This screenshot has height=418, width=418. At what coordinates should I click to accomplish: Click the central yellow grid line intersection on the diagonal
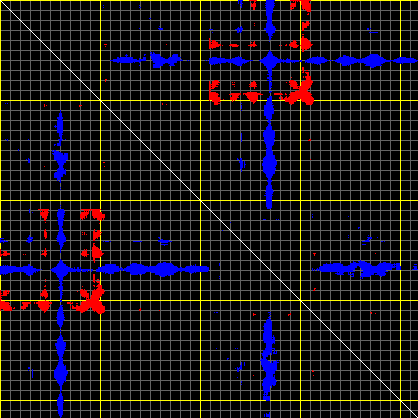click(x=200, y=200)
